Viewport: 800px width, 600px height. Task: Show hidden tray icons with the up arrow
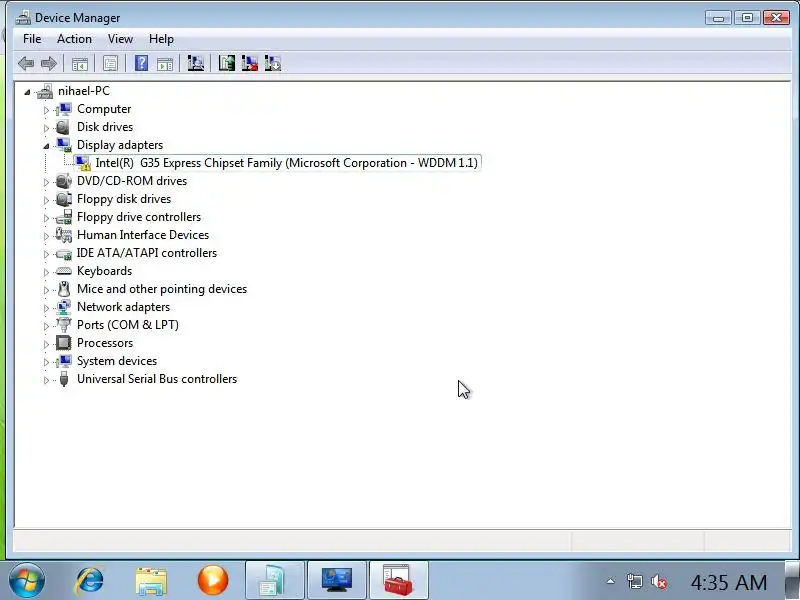pyautogui.click(x=610, y=581)
